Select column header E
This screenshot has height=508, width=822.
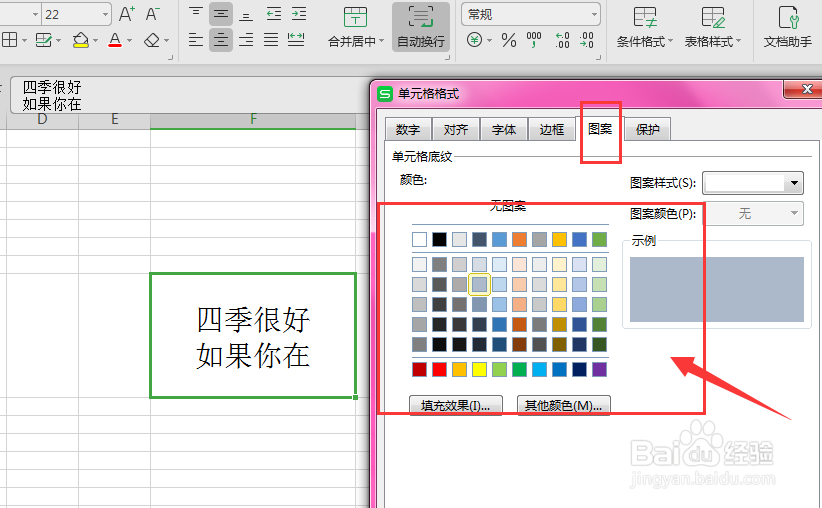[114, 121]
